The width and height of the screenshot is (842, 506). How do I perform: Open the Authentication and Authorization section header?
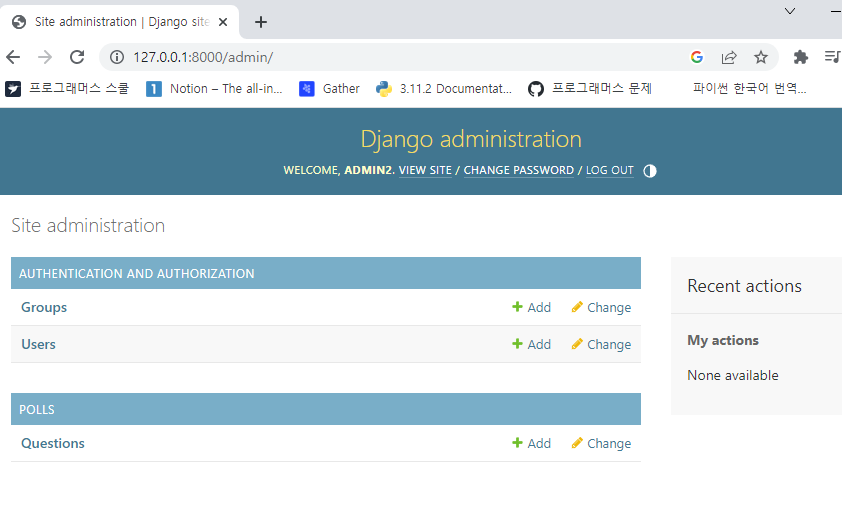click(x=136, y=273)
